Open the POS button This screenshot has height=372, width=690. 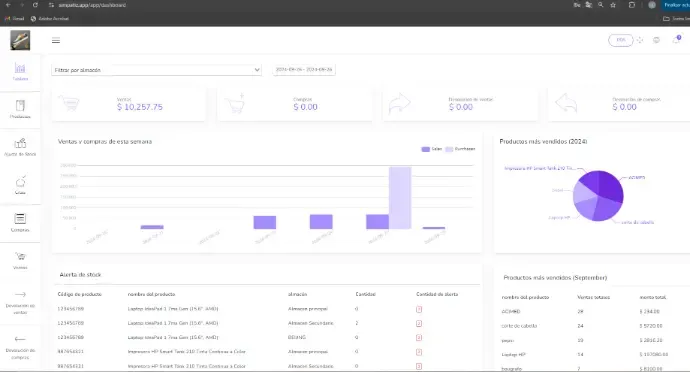click(x=620, y=40)
